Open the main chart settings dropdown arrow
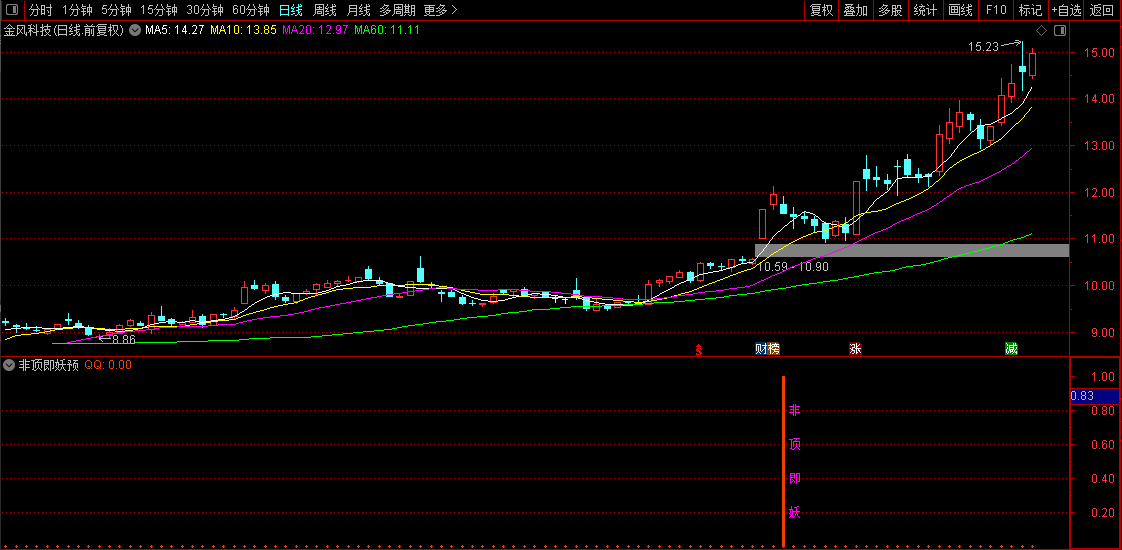The width and height of the screenshot is (1122, 550). coord(135,31)
